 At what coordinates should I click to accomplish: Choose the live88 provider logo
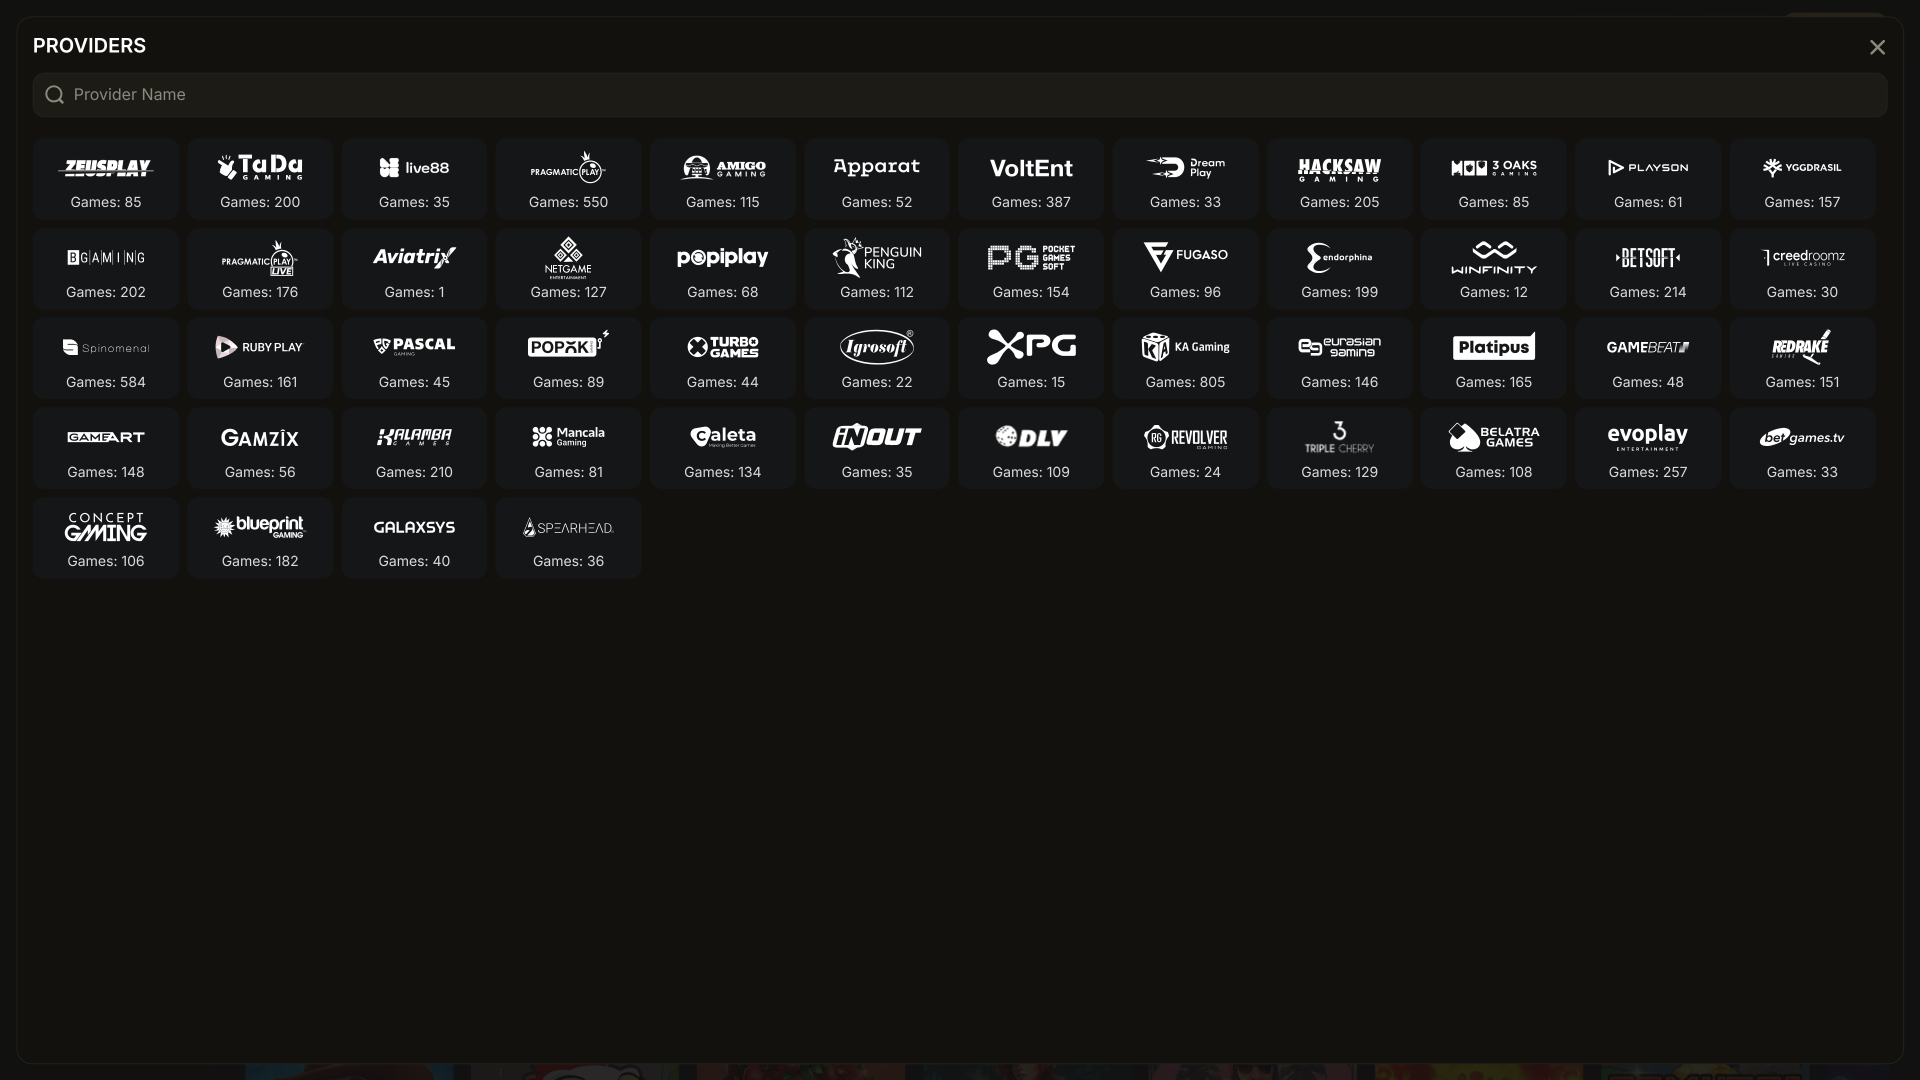click(x=414, y=168)
